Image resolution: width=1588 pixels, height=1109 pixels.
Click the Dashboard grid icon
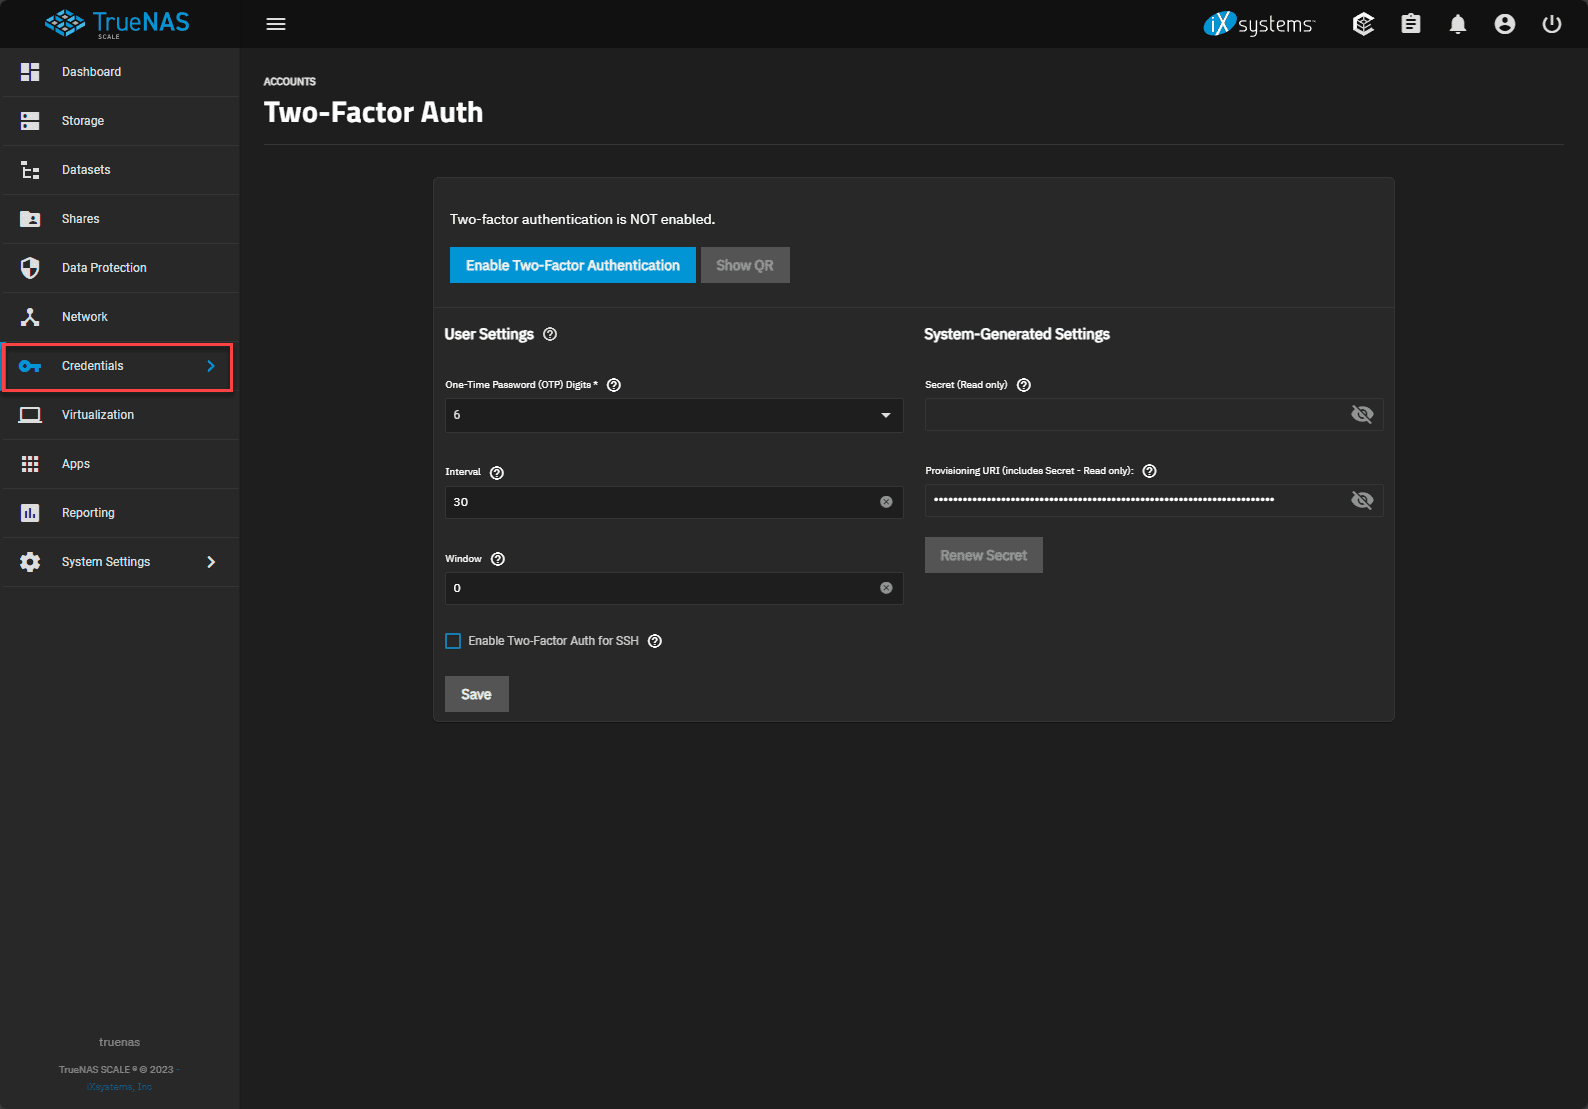30,72
